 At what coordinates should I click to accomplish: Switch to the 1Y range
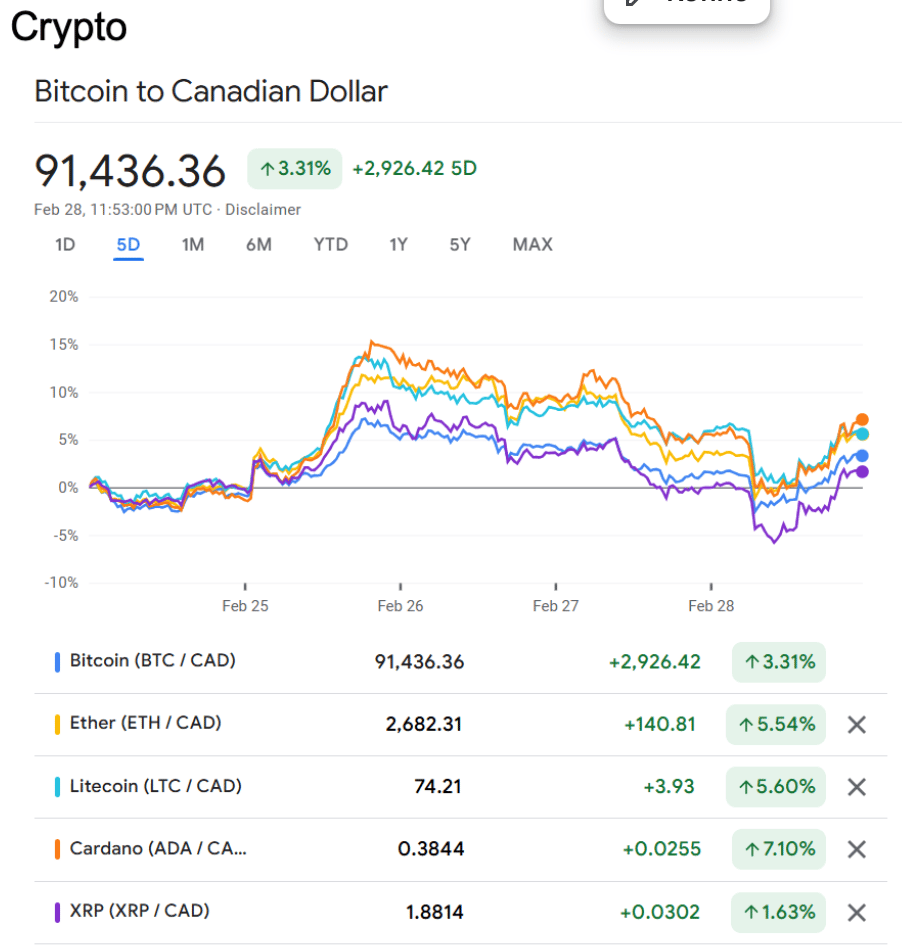(398, 244)
